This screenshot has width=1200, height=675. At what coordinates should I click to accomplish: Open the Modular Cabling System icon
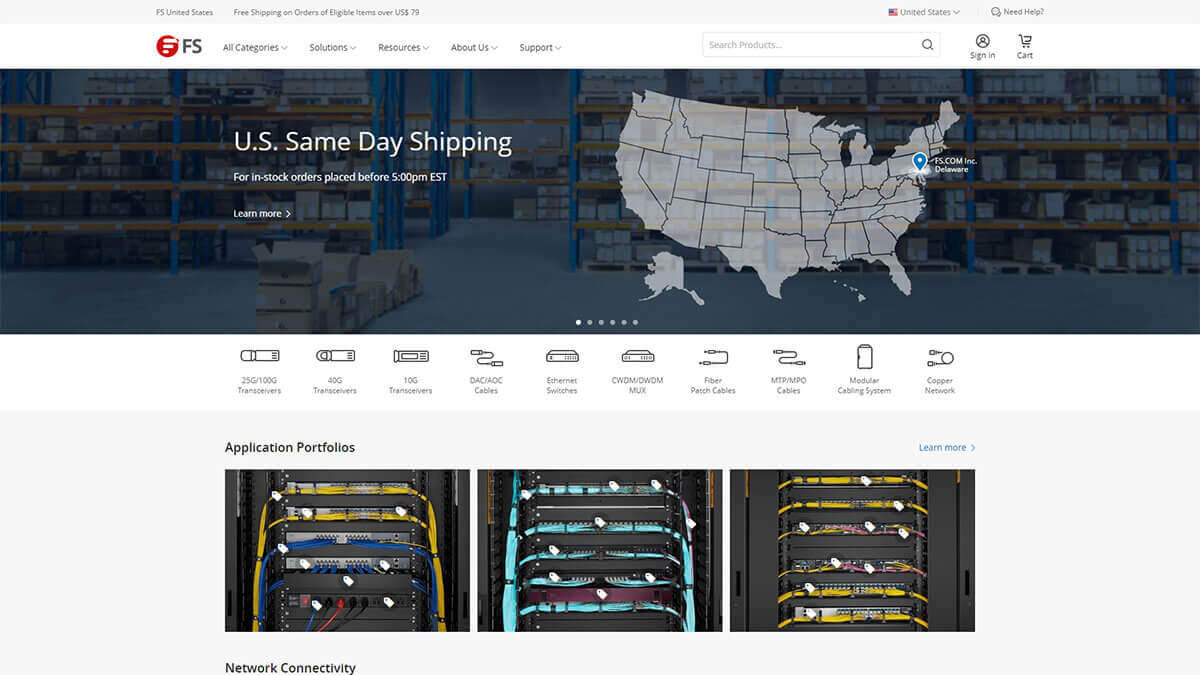click(x=864, y=356)
